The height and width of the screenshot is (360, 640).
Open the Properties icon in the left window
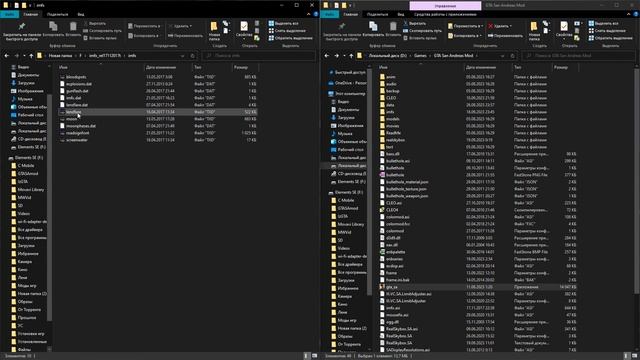(x=244, y=27)
